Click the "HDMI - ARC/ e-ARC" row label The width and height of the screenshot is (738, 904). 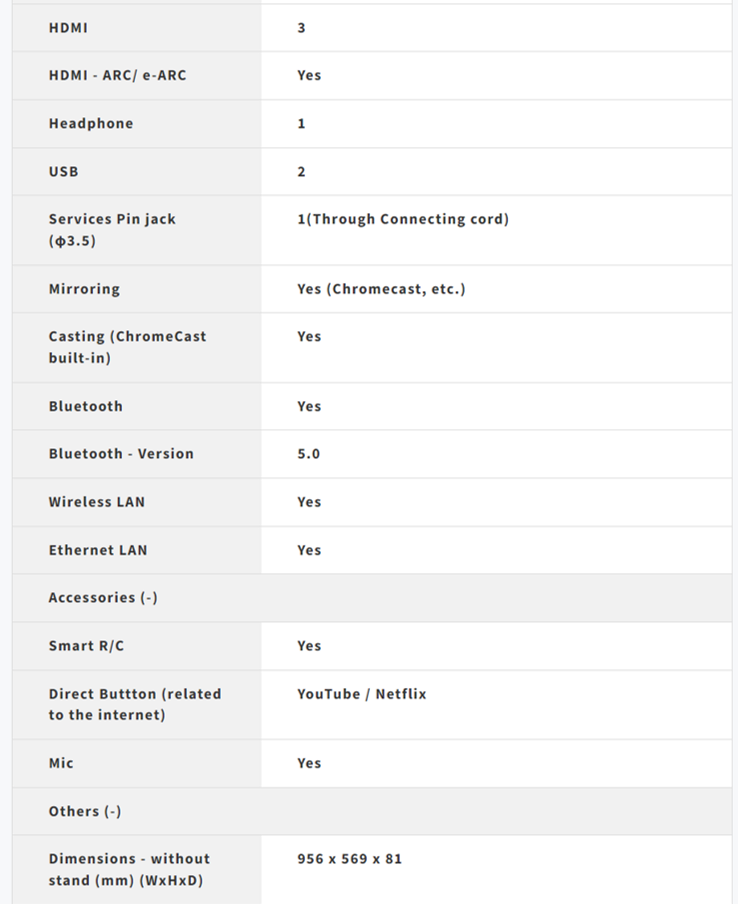pos(117,75)
